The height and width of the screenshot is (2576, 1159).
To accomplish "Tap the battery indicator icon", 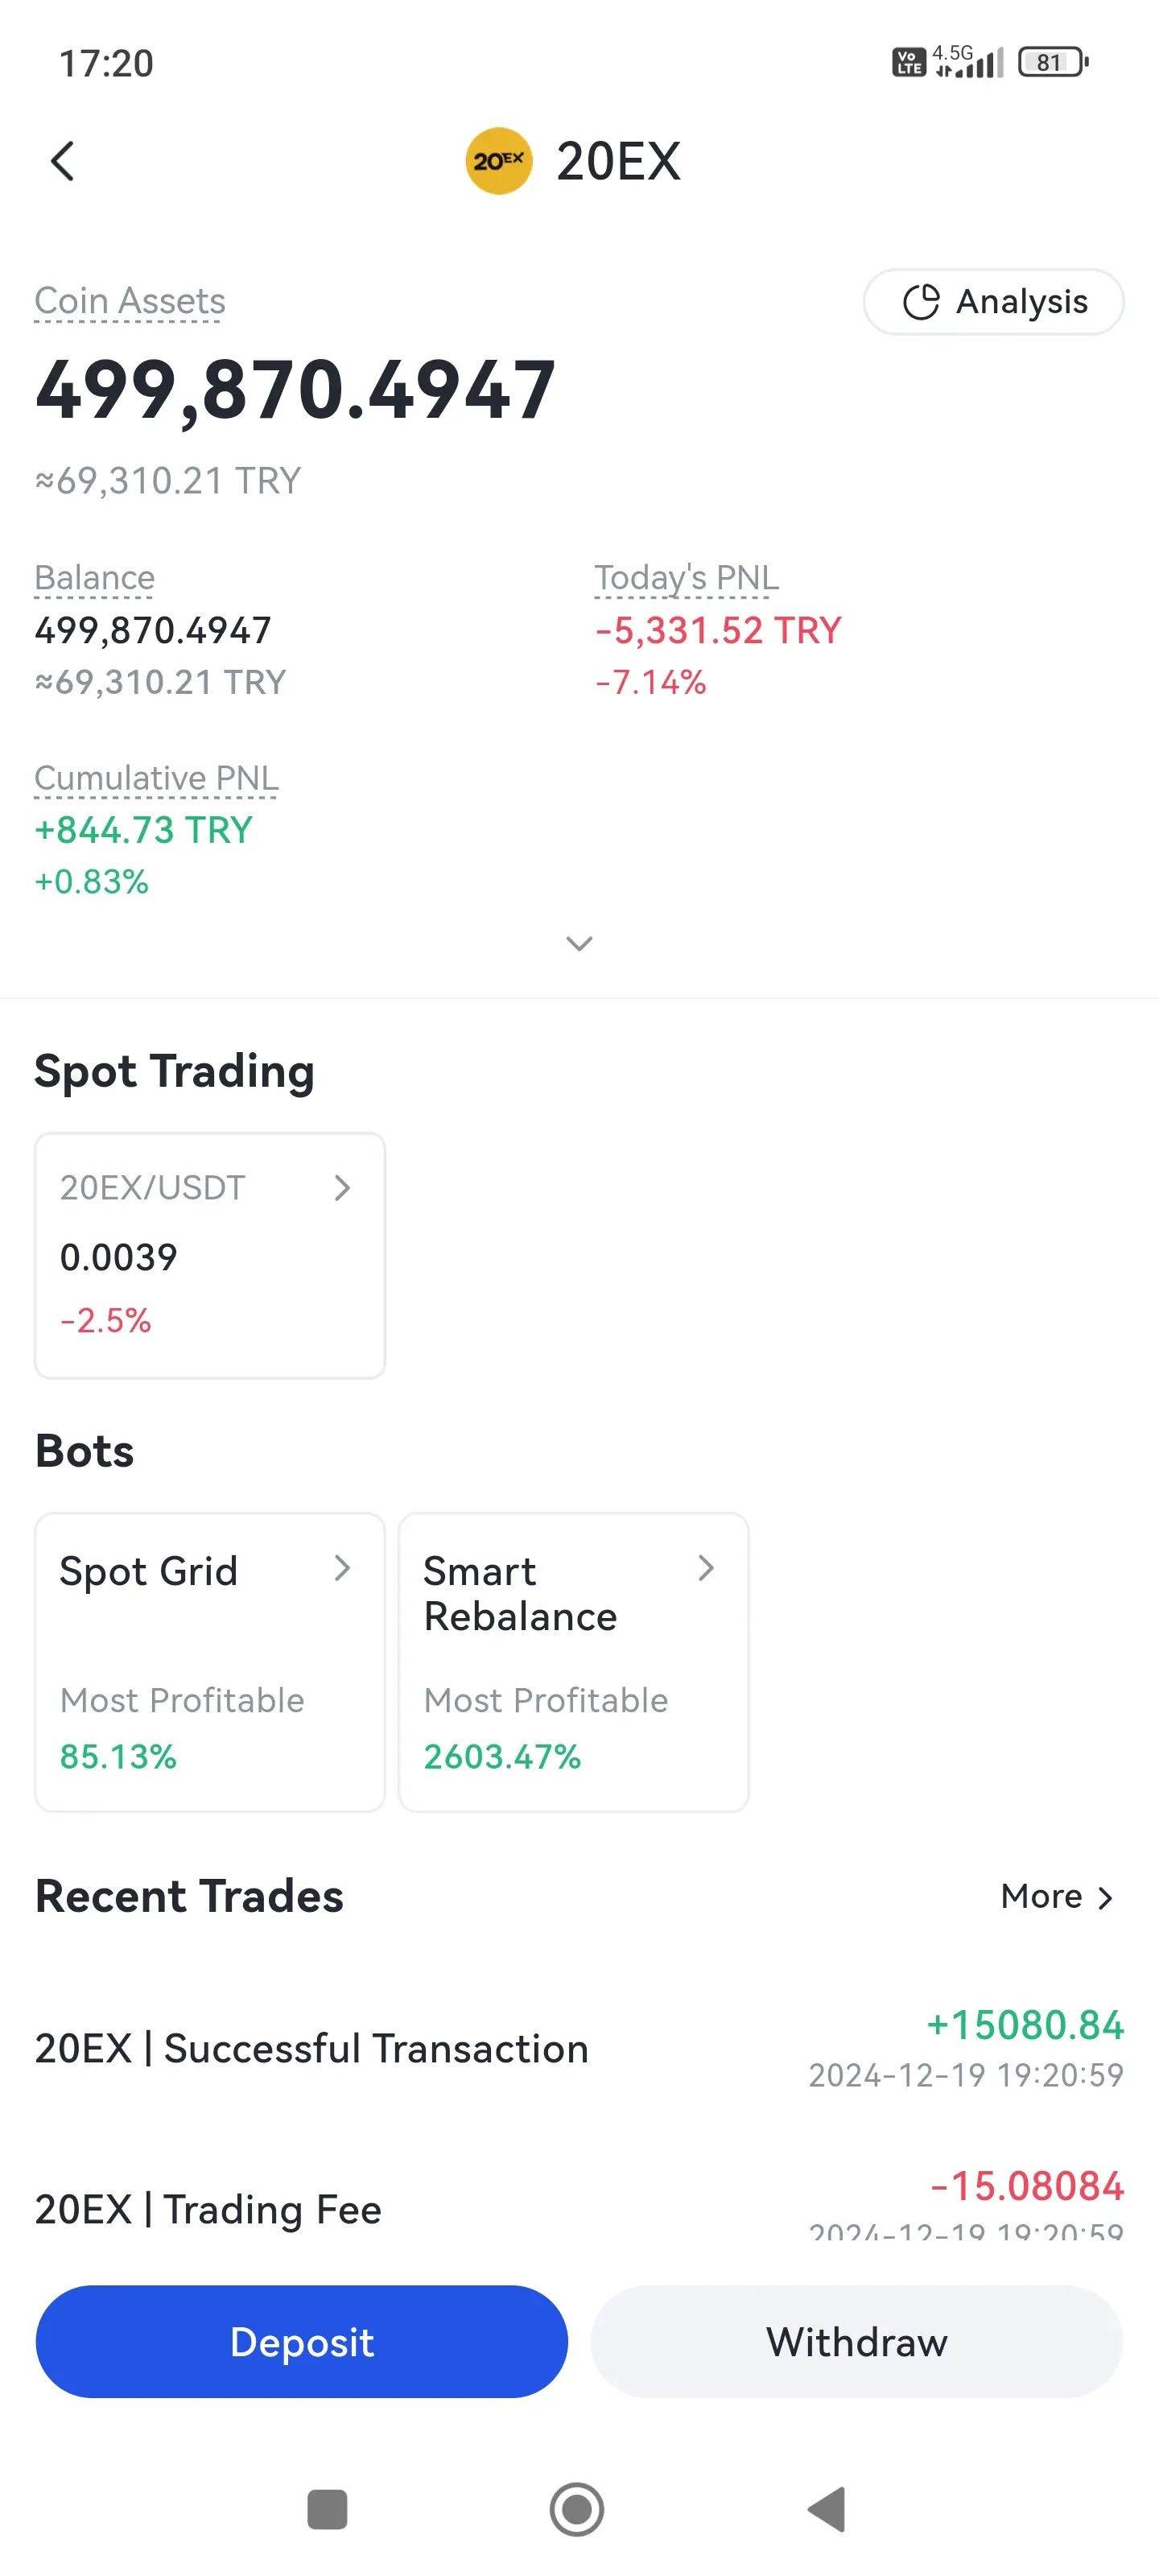I will pos(1053,62).
